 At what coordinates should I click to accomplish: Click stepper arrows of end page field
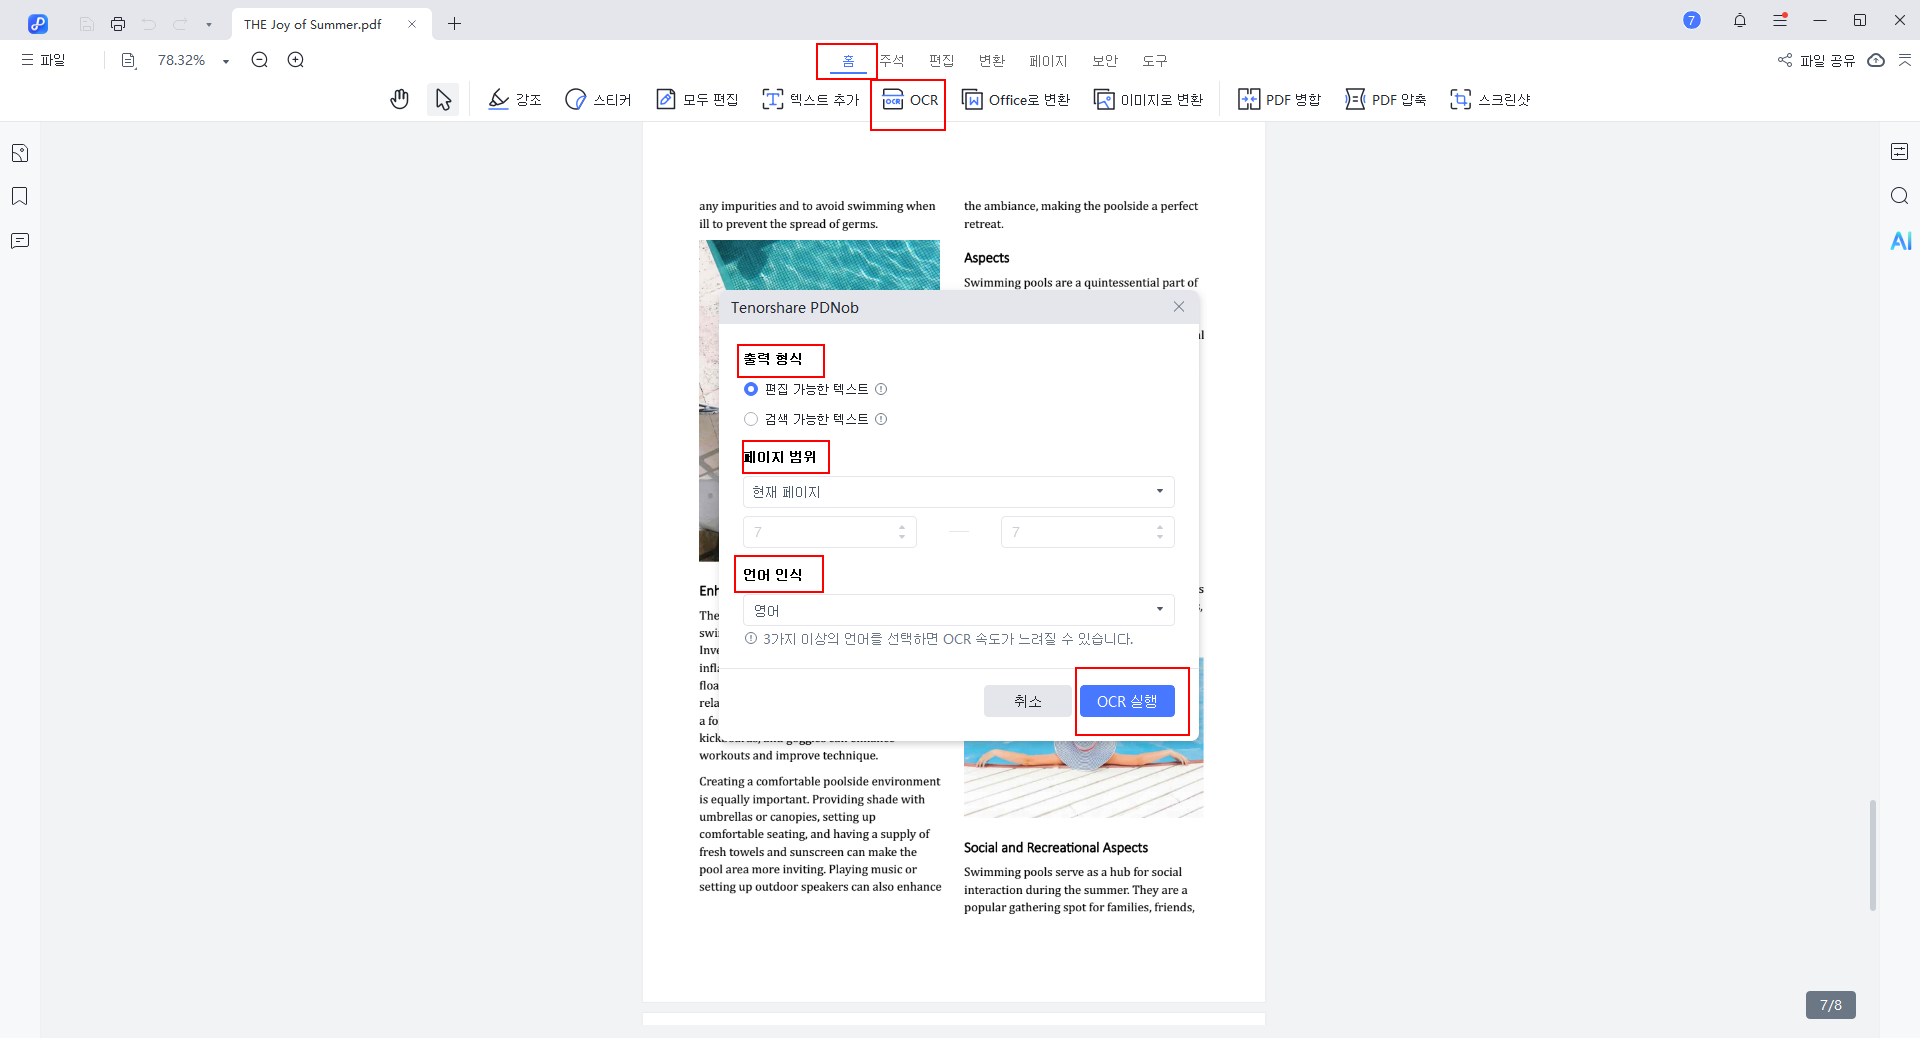click(x=1160, y=532)
